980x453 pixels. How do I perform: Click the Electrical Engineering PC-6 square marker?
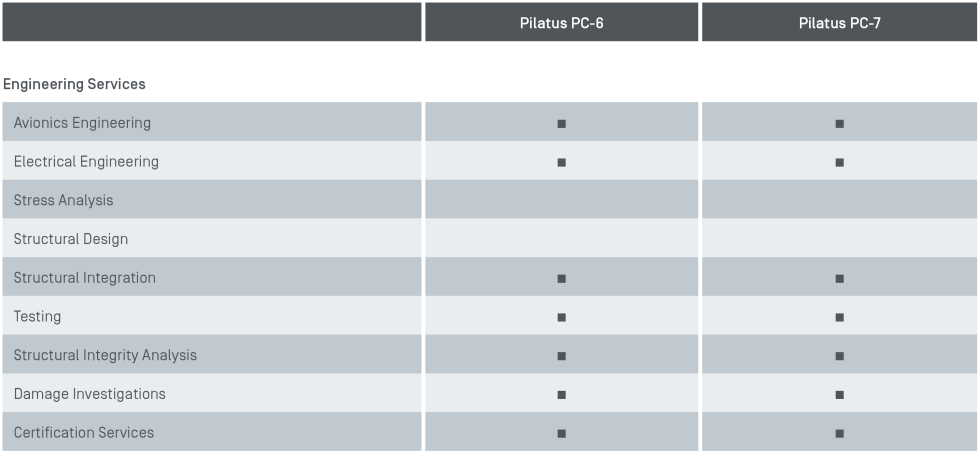(561, 162)
